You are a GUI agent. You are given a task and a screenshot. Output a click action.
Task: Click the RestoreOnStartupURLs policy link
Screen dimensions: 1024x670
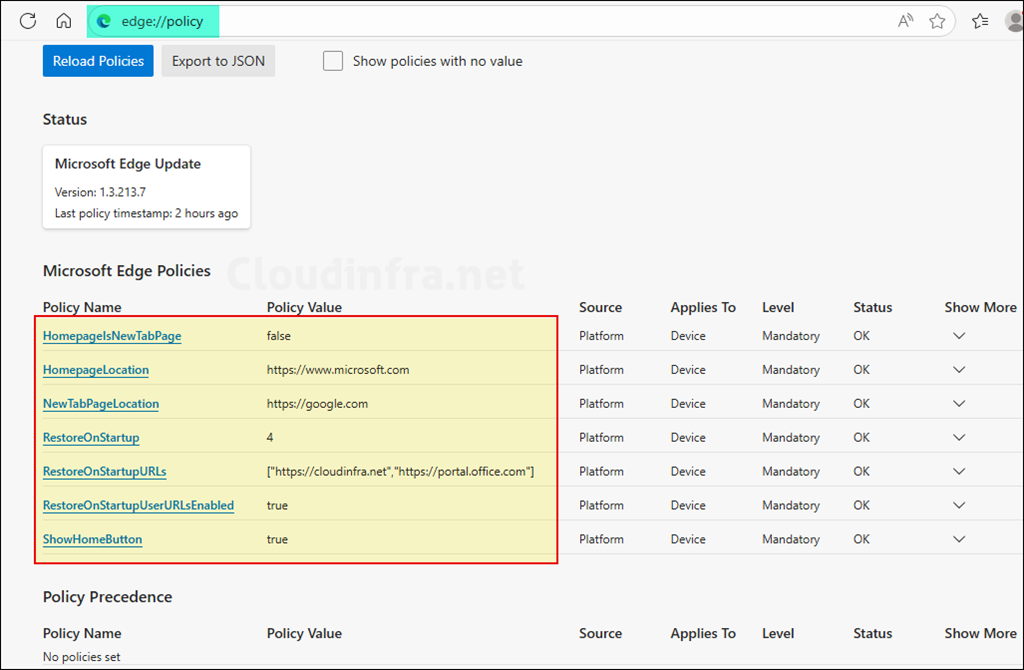(104, 471)
